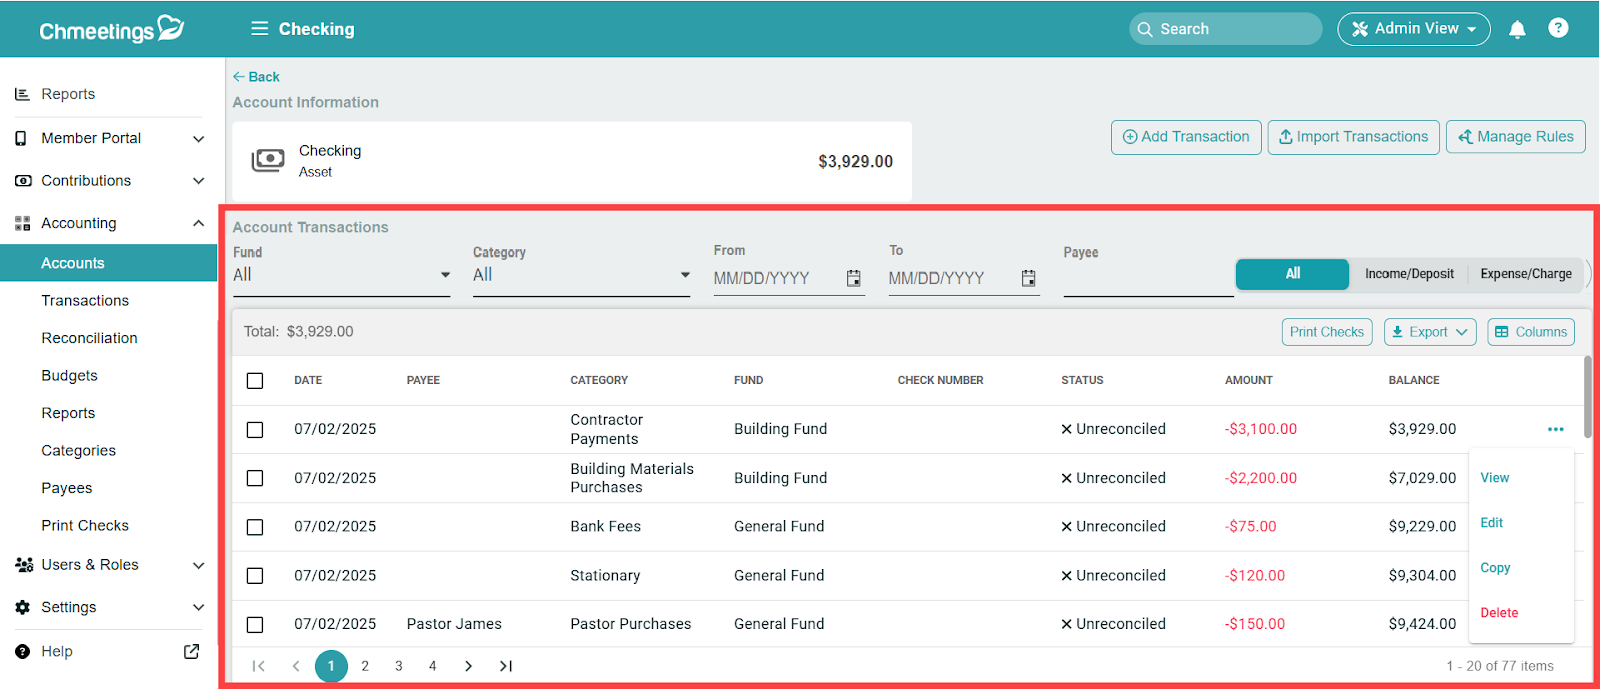Screen dimensions: 1600x689
Task: Switch to the Expense/Charge filter tab
Action: tap(1525, 274)
